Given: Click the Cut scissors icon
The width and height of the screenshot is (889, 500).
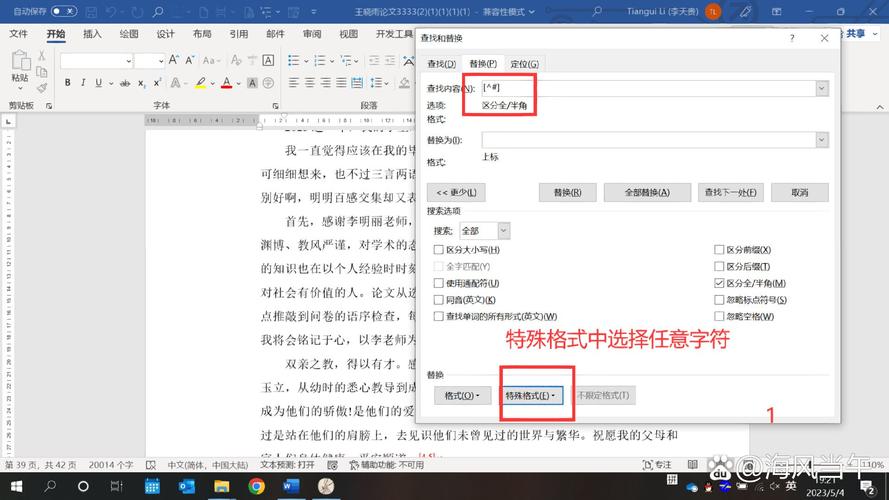Looking at the screenshot, I should point(41,56).
